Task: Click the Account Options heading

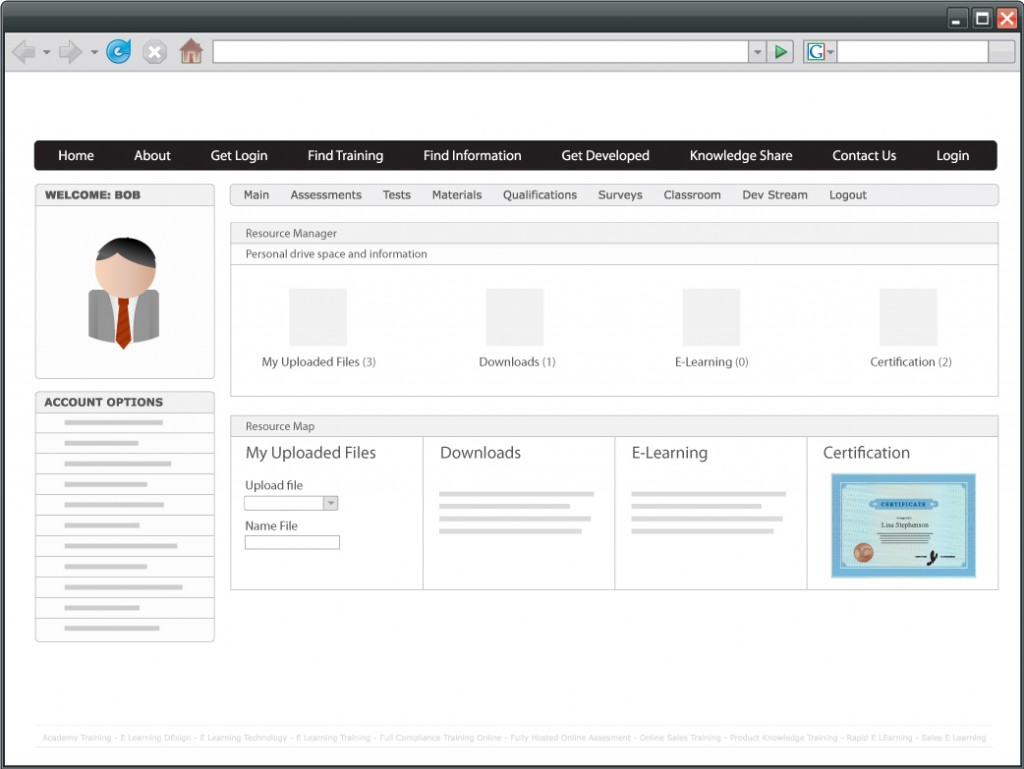Action: [104, 402]
